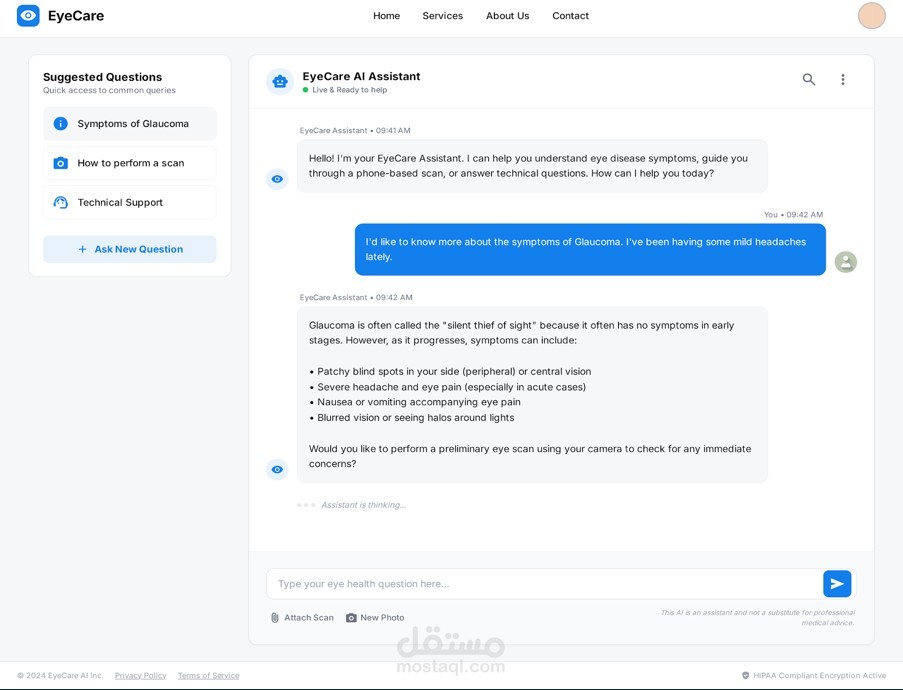
Task: Click the medical advice disclaimer text
Action: [758, 617]
